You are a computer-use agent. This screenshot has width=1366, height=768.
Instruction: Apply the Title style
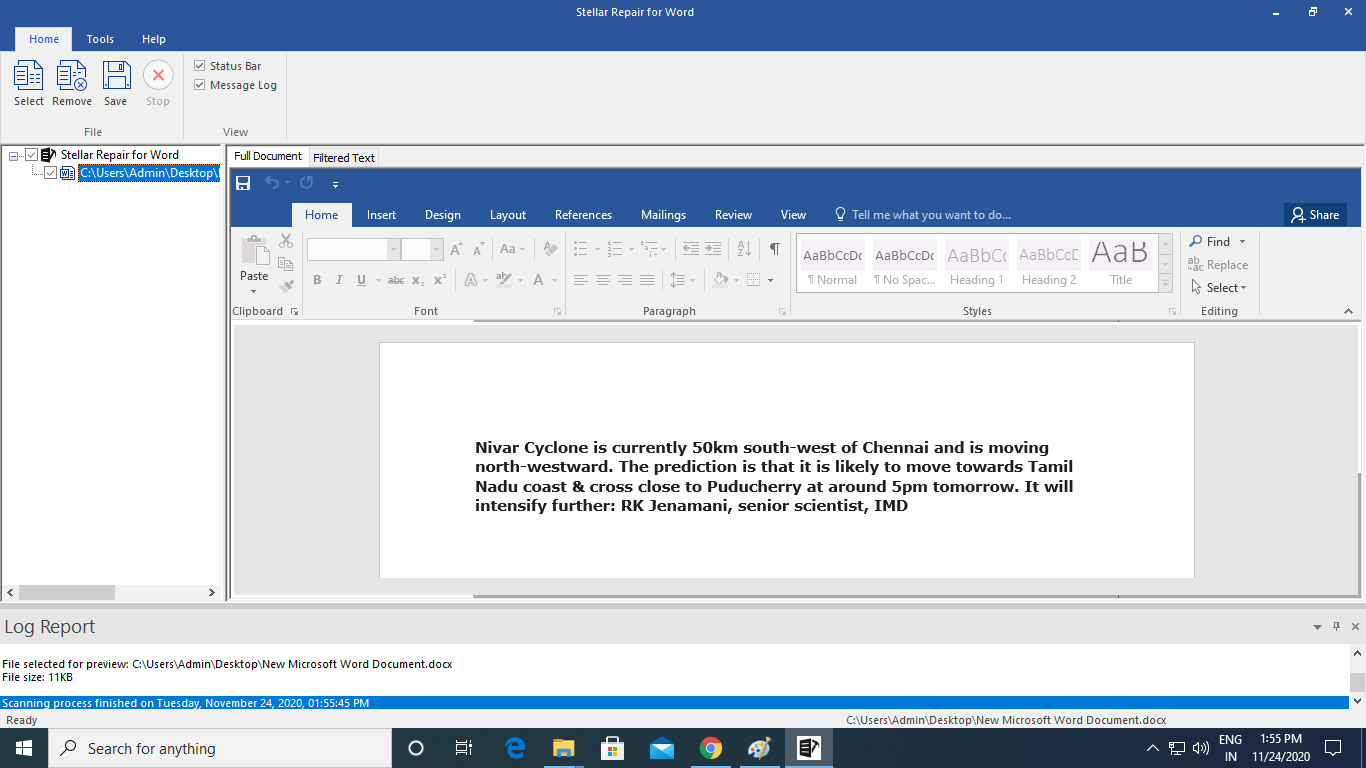tap(1121, 265)
